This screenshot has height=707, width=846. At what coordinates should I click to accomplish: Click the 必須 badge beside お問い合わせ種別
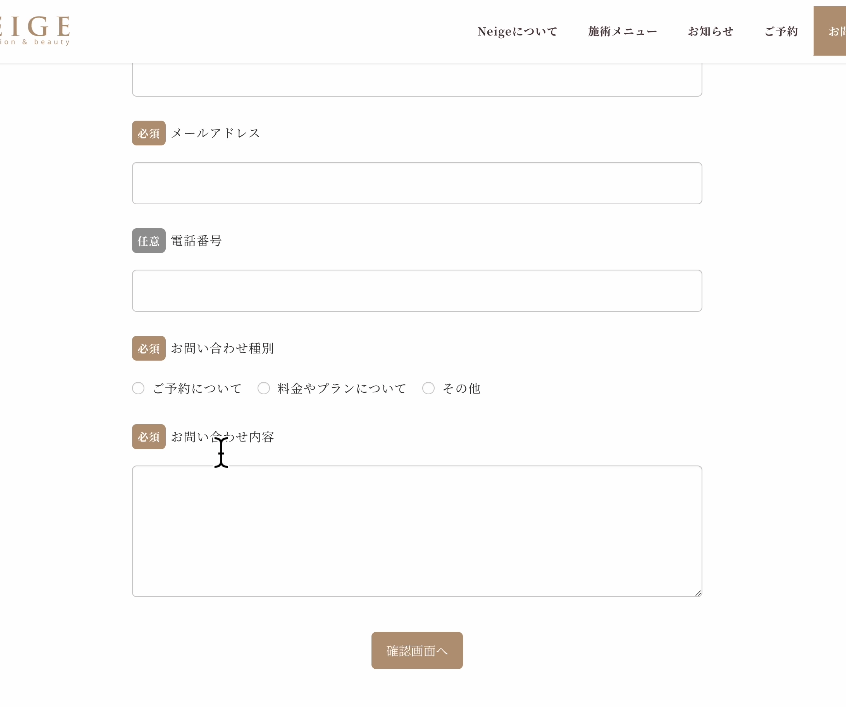148,348
